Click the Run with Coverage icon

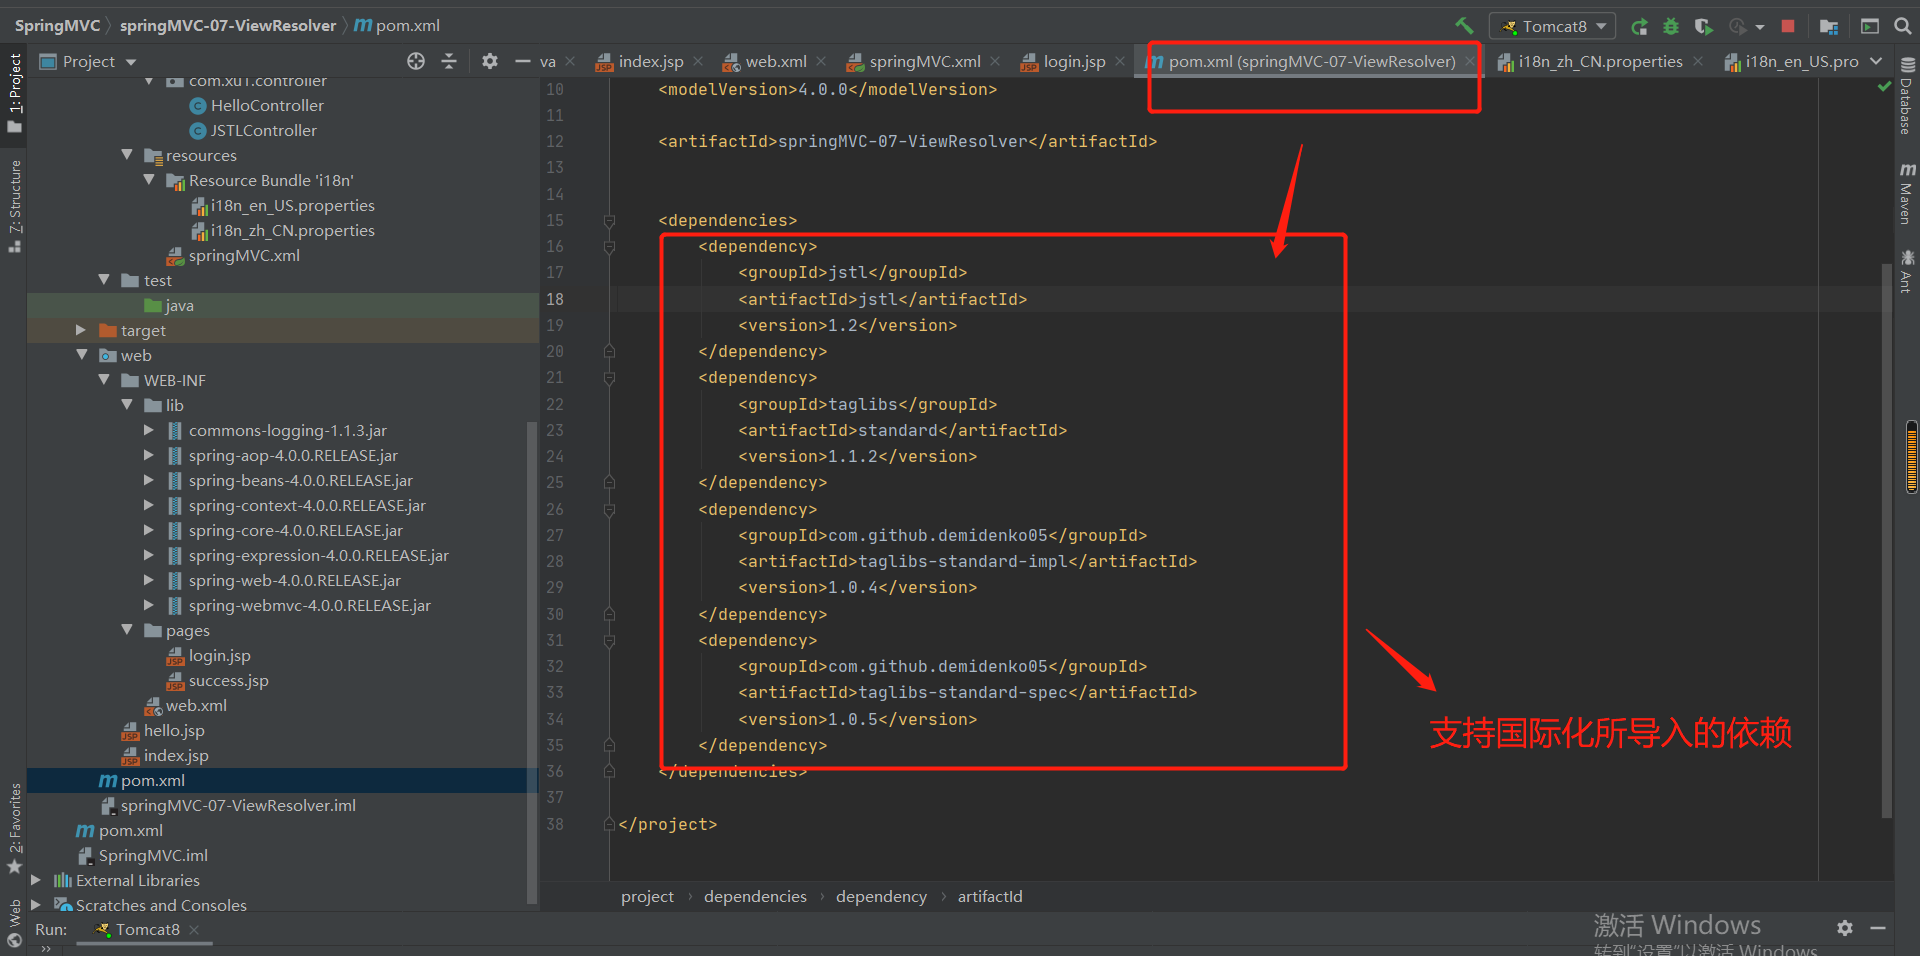[1703, 26]
